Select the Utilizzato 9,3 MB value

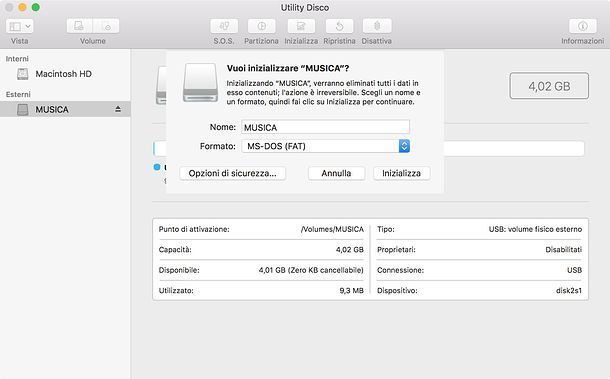click(x=352, y=291)
